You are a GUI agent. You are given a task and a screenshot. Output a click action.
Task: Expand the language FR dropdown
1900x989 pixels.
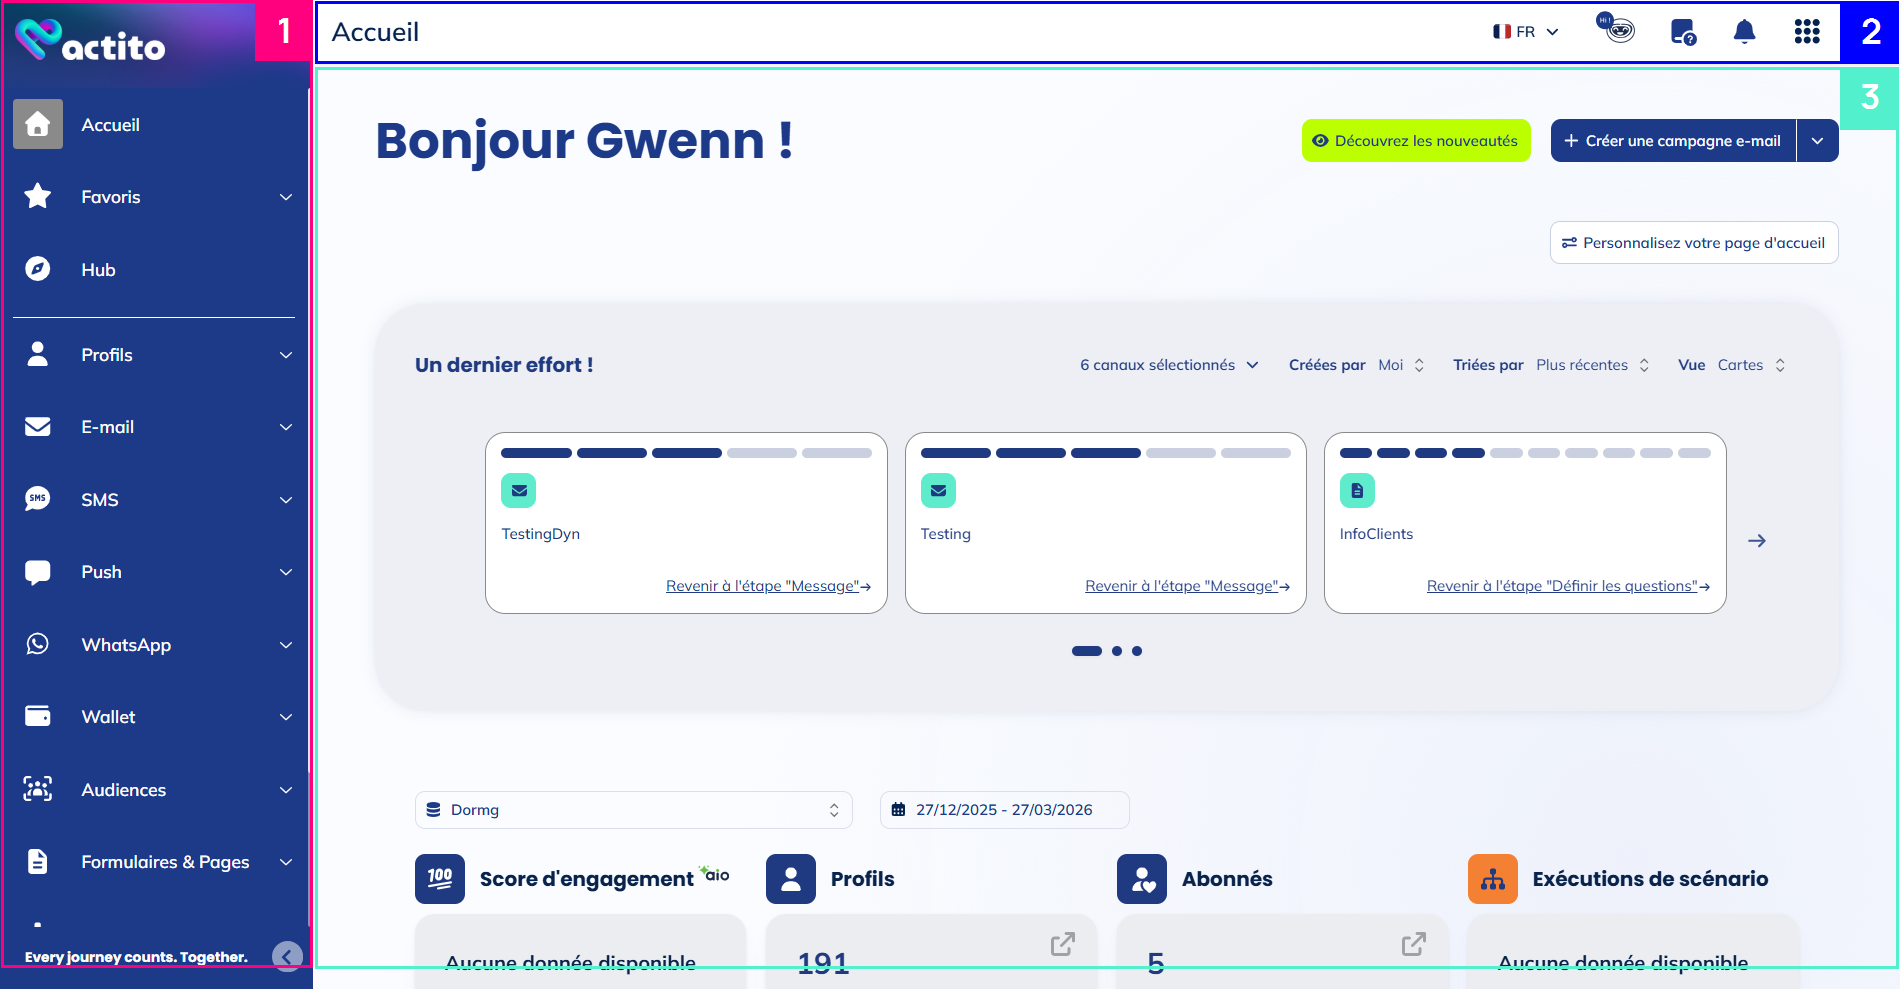(x=1526, y=32)
